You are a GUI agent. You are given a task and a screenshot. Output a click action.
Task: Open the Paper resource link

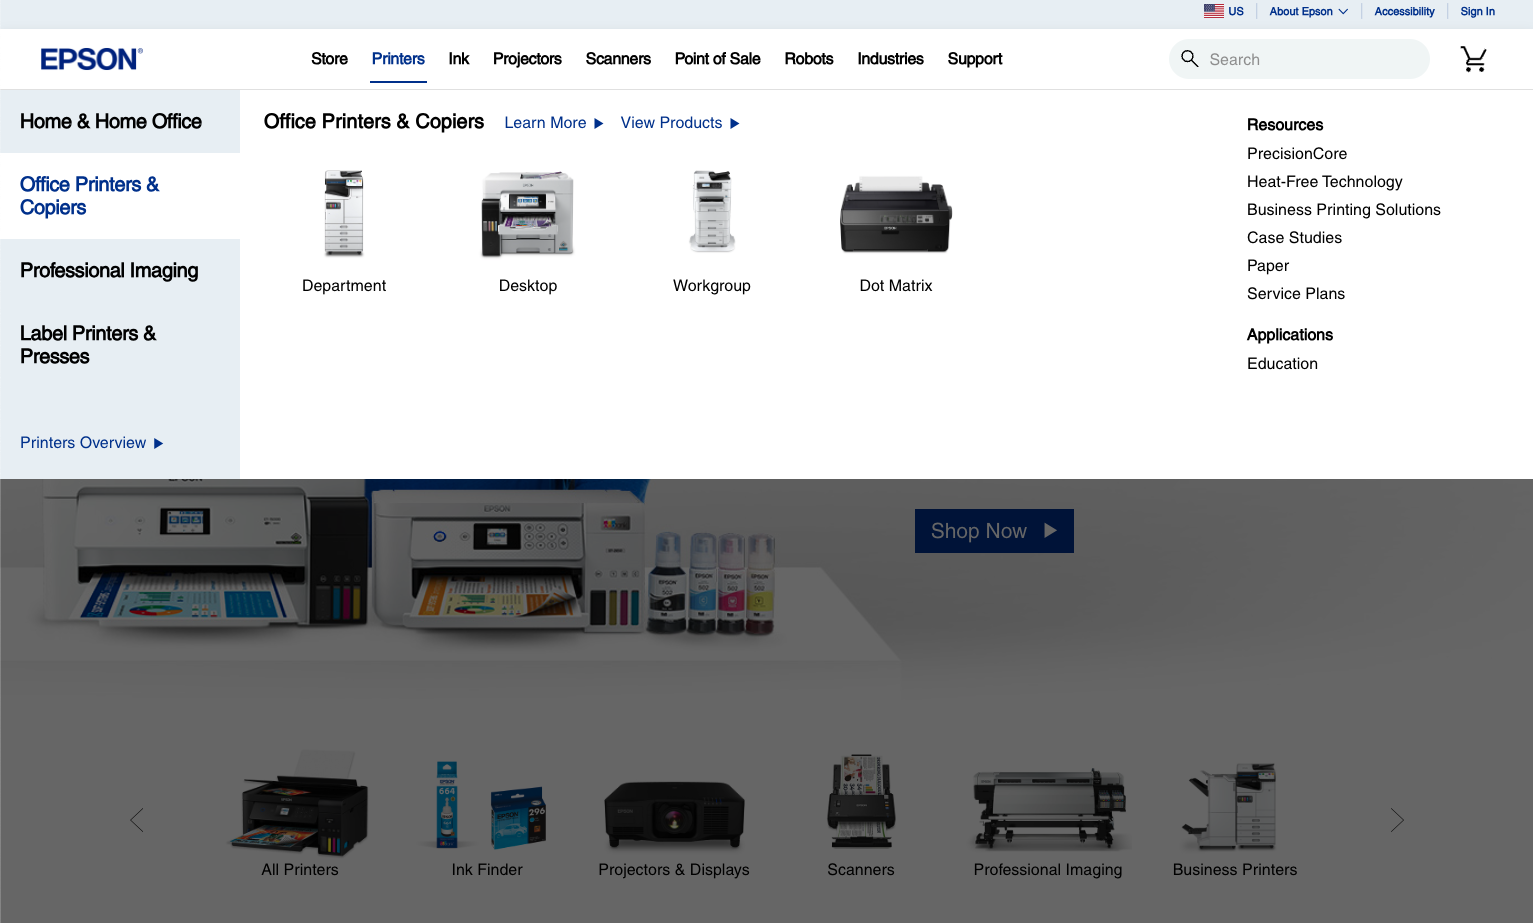tap(1268, 266)
